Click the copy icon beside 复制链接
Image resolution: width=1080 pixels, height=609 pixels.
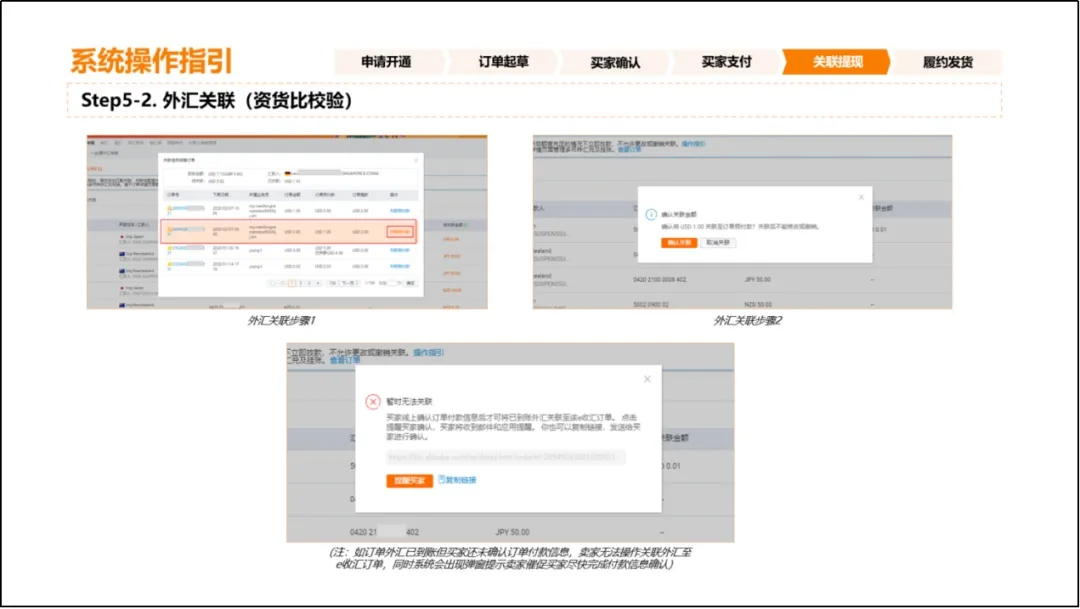pyautogui.click(x=441, y=480)
